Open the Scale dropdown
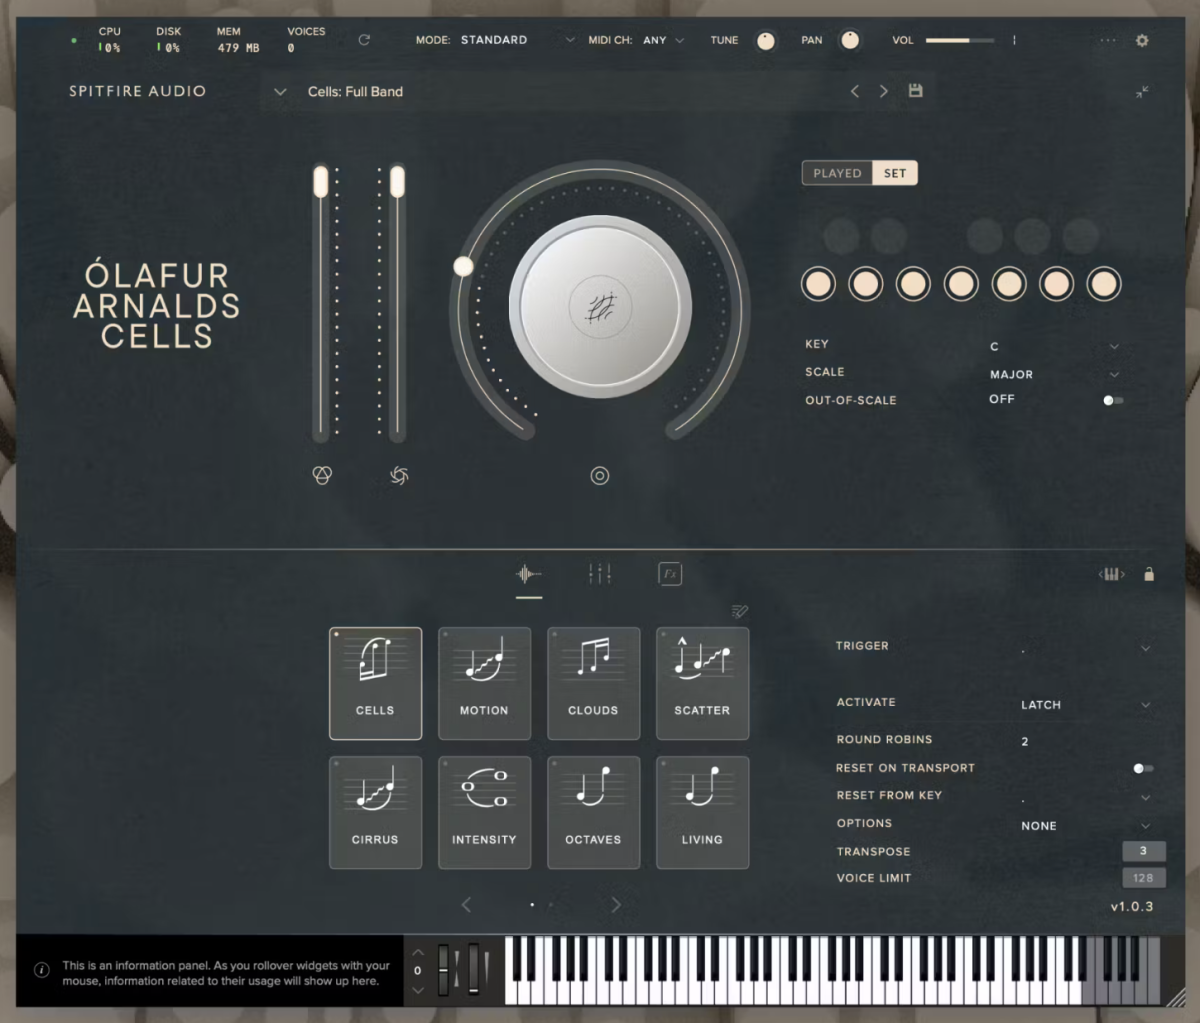 (x=1054, y=374)
